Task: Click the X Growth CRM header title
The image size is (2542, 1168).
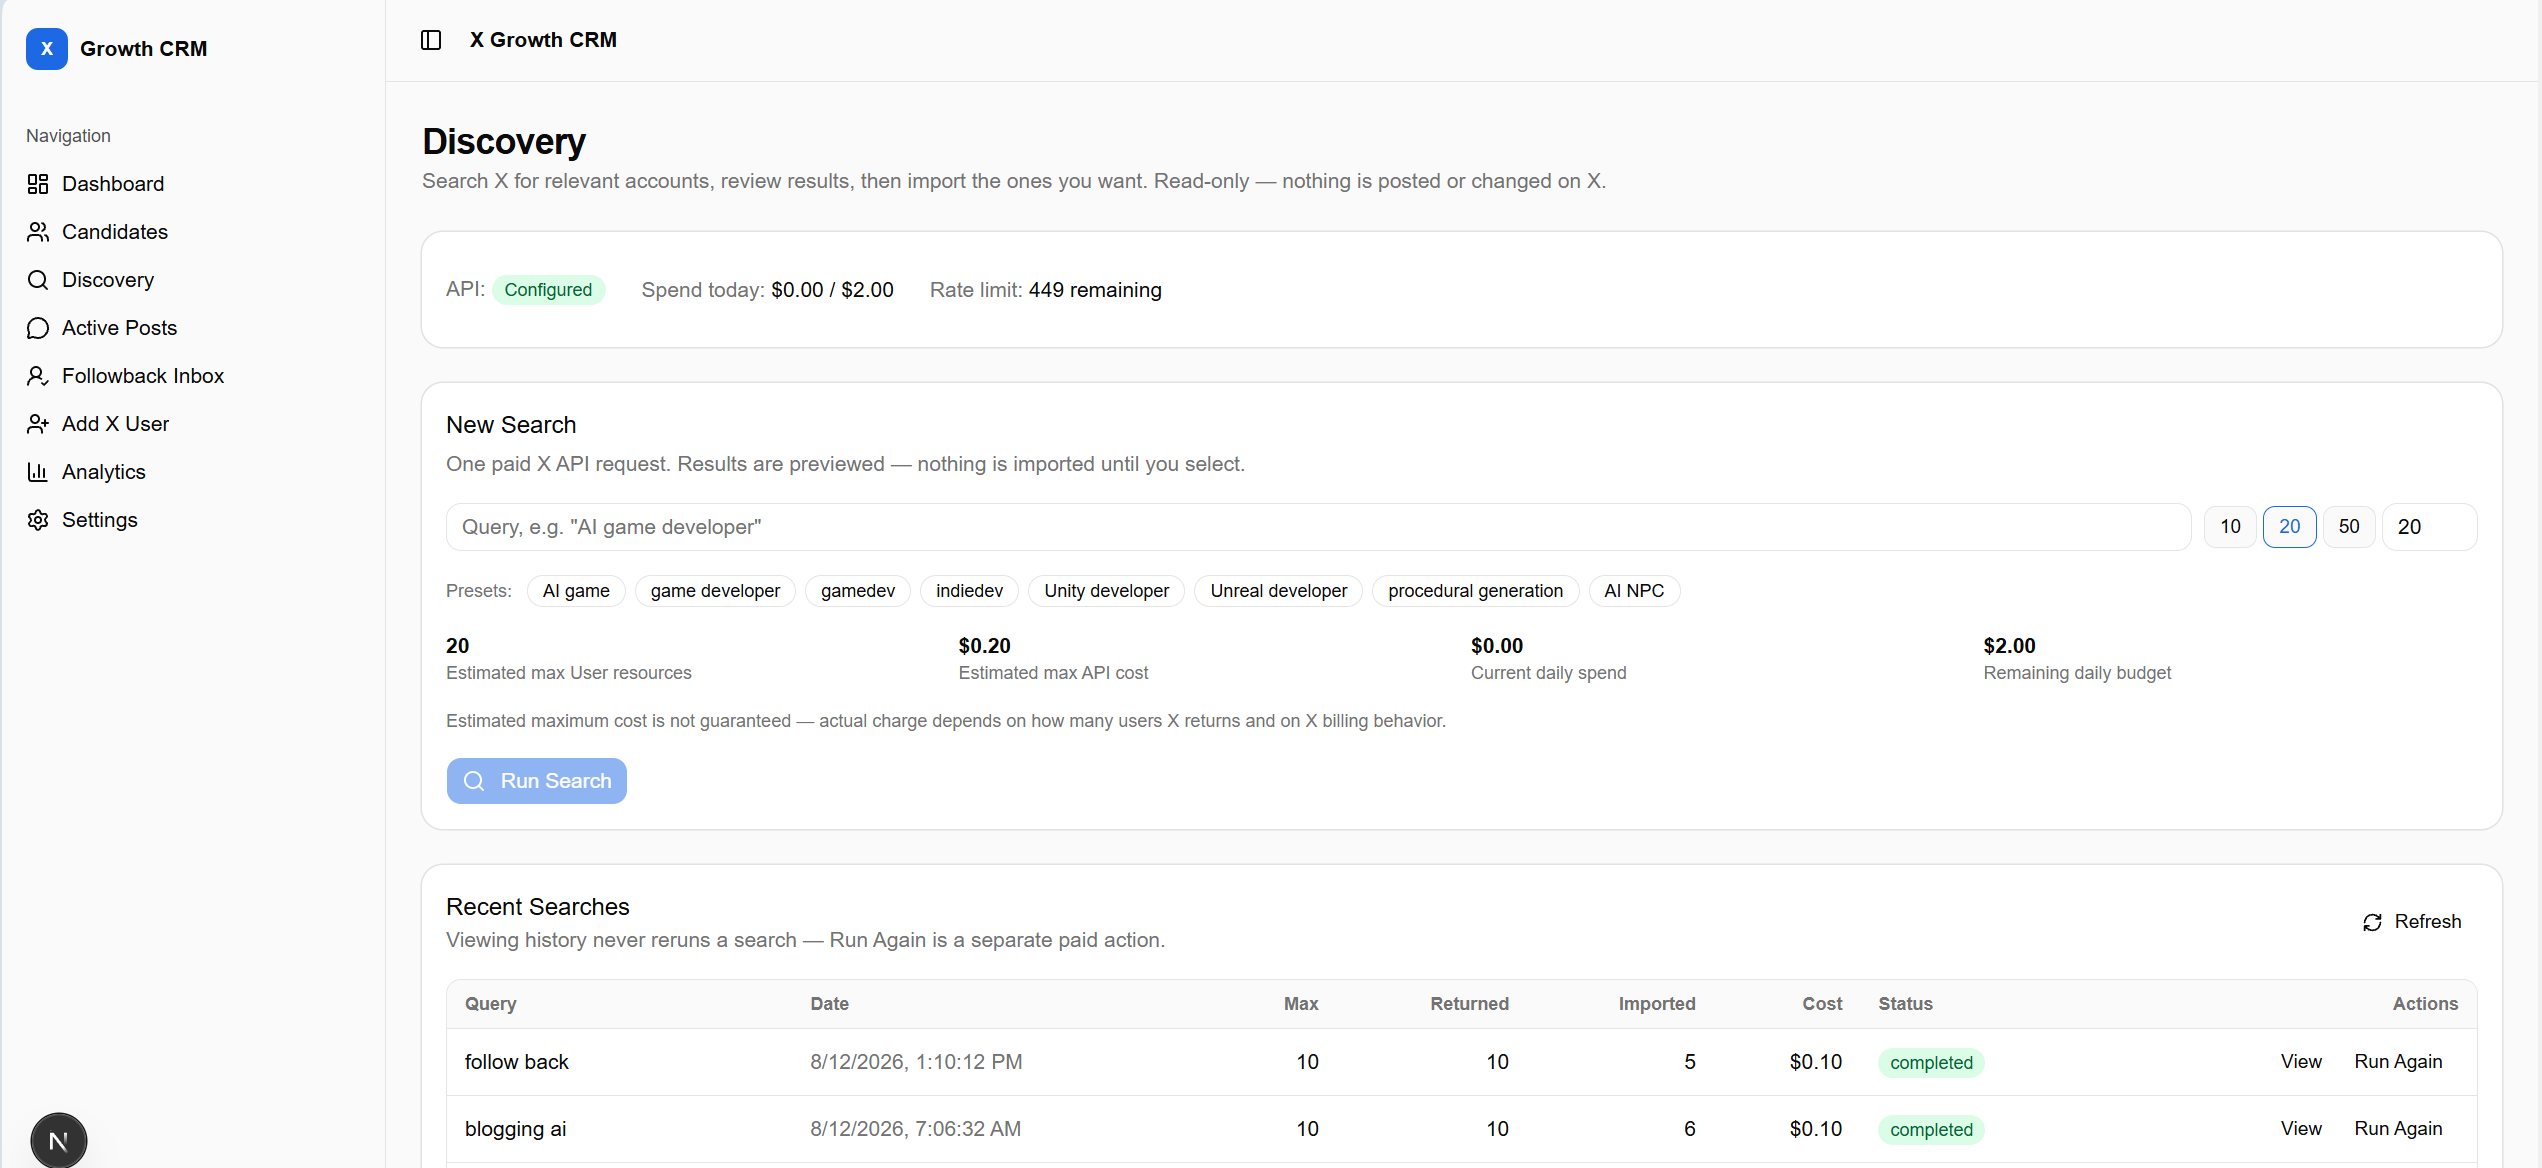Action: tap(543, 40)
